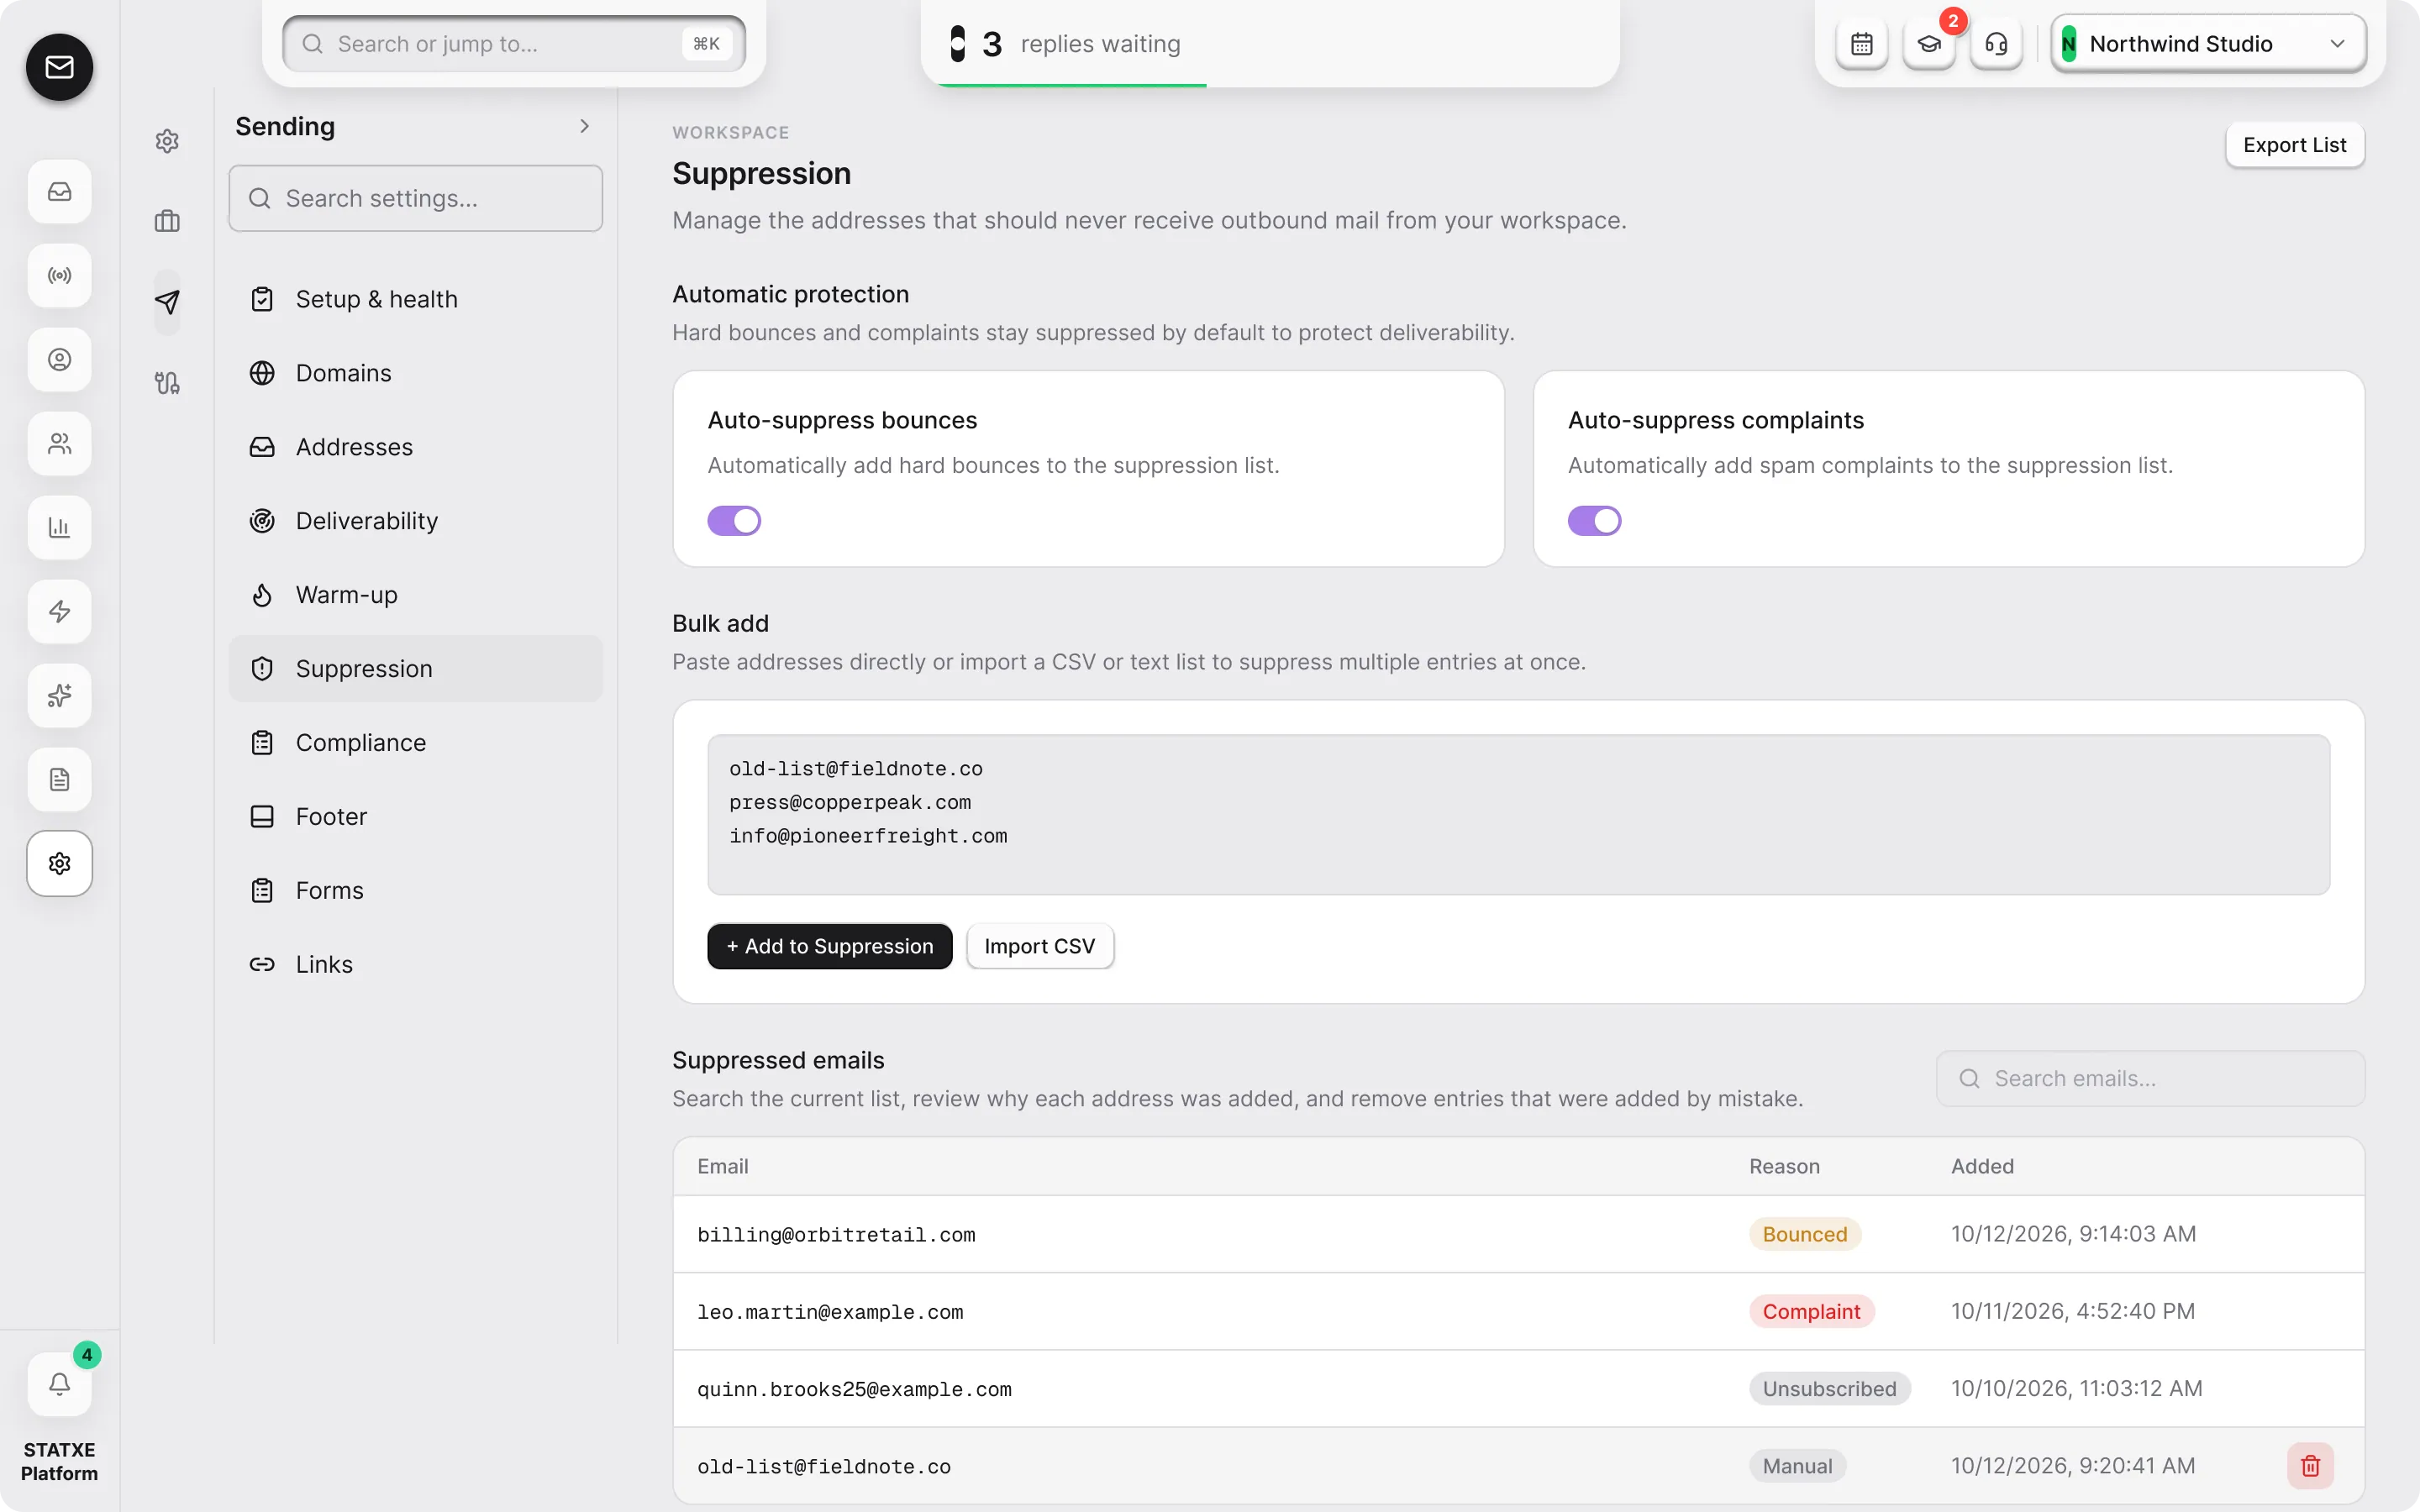Open Links settings page
Image resolution: width=2420 pixels, height=1512 pixels.
416,965
